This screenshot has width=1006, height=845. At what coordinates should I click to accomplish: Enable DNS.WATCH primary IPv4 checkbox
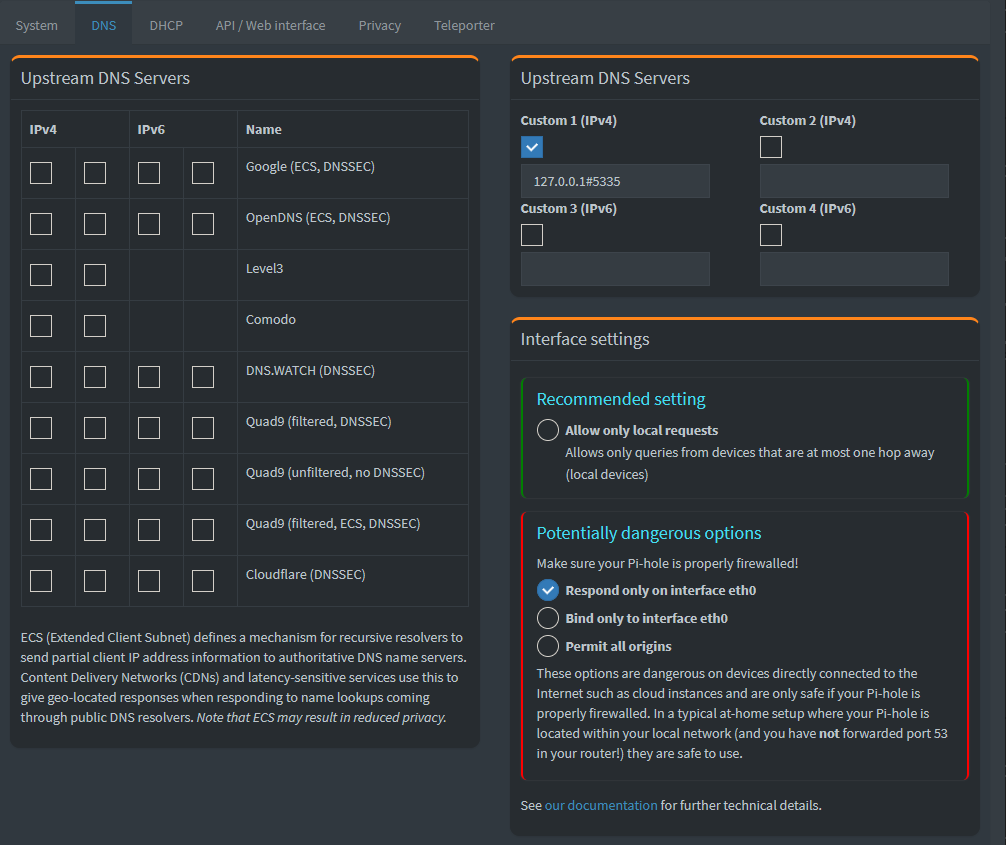41,377
